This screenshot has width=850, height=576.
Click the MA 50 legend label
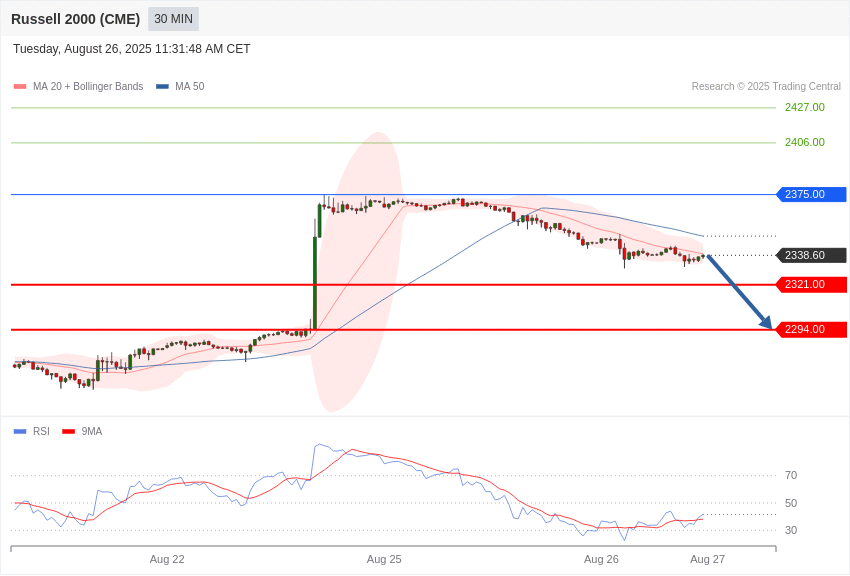click(x=190, y=87)
